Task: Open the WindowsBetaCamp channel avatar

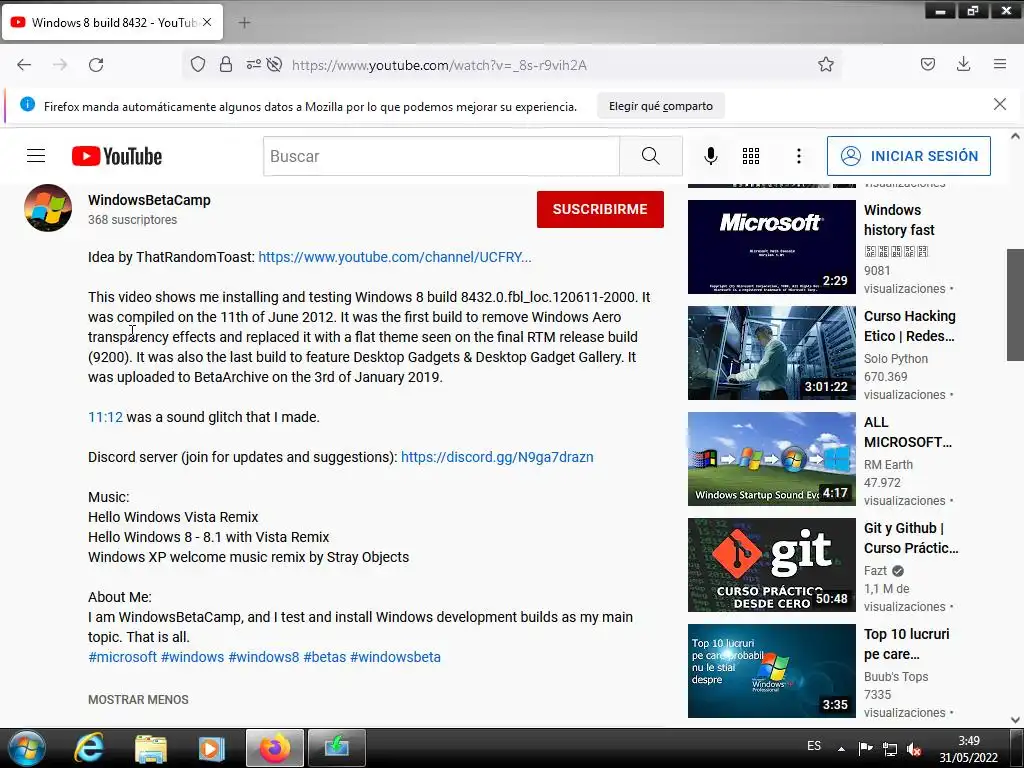Action: (48, 208)
